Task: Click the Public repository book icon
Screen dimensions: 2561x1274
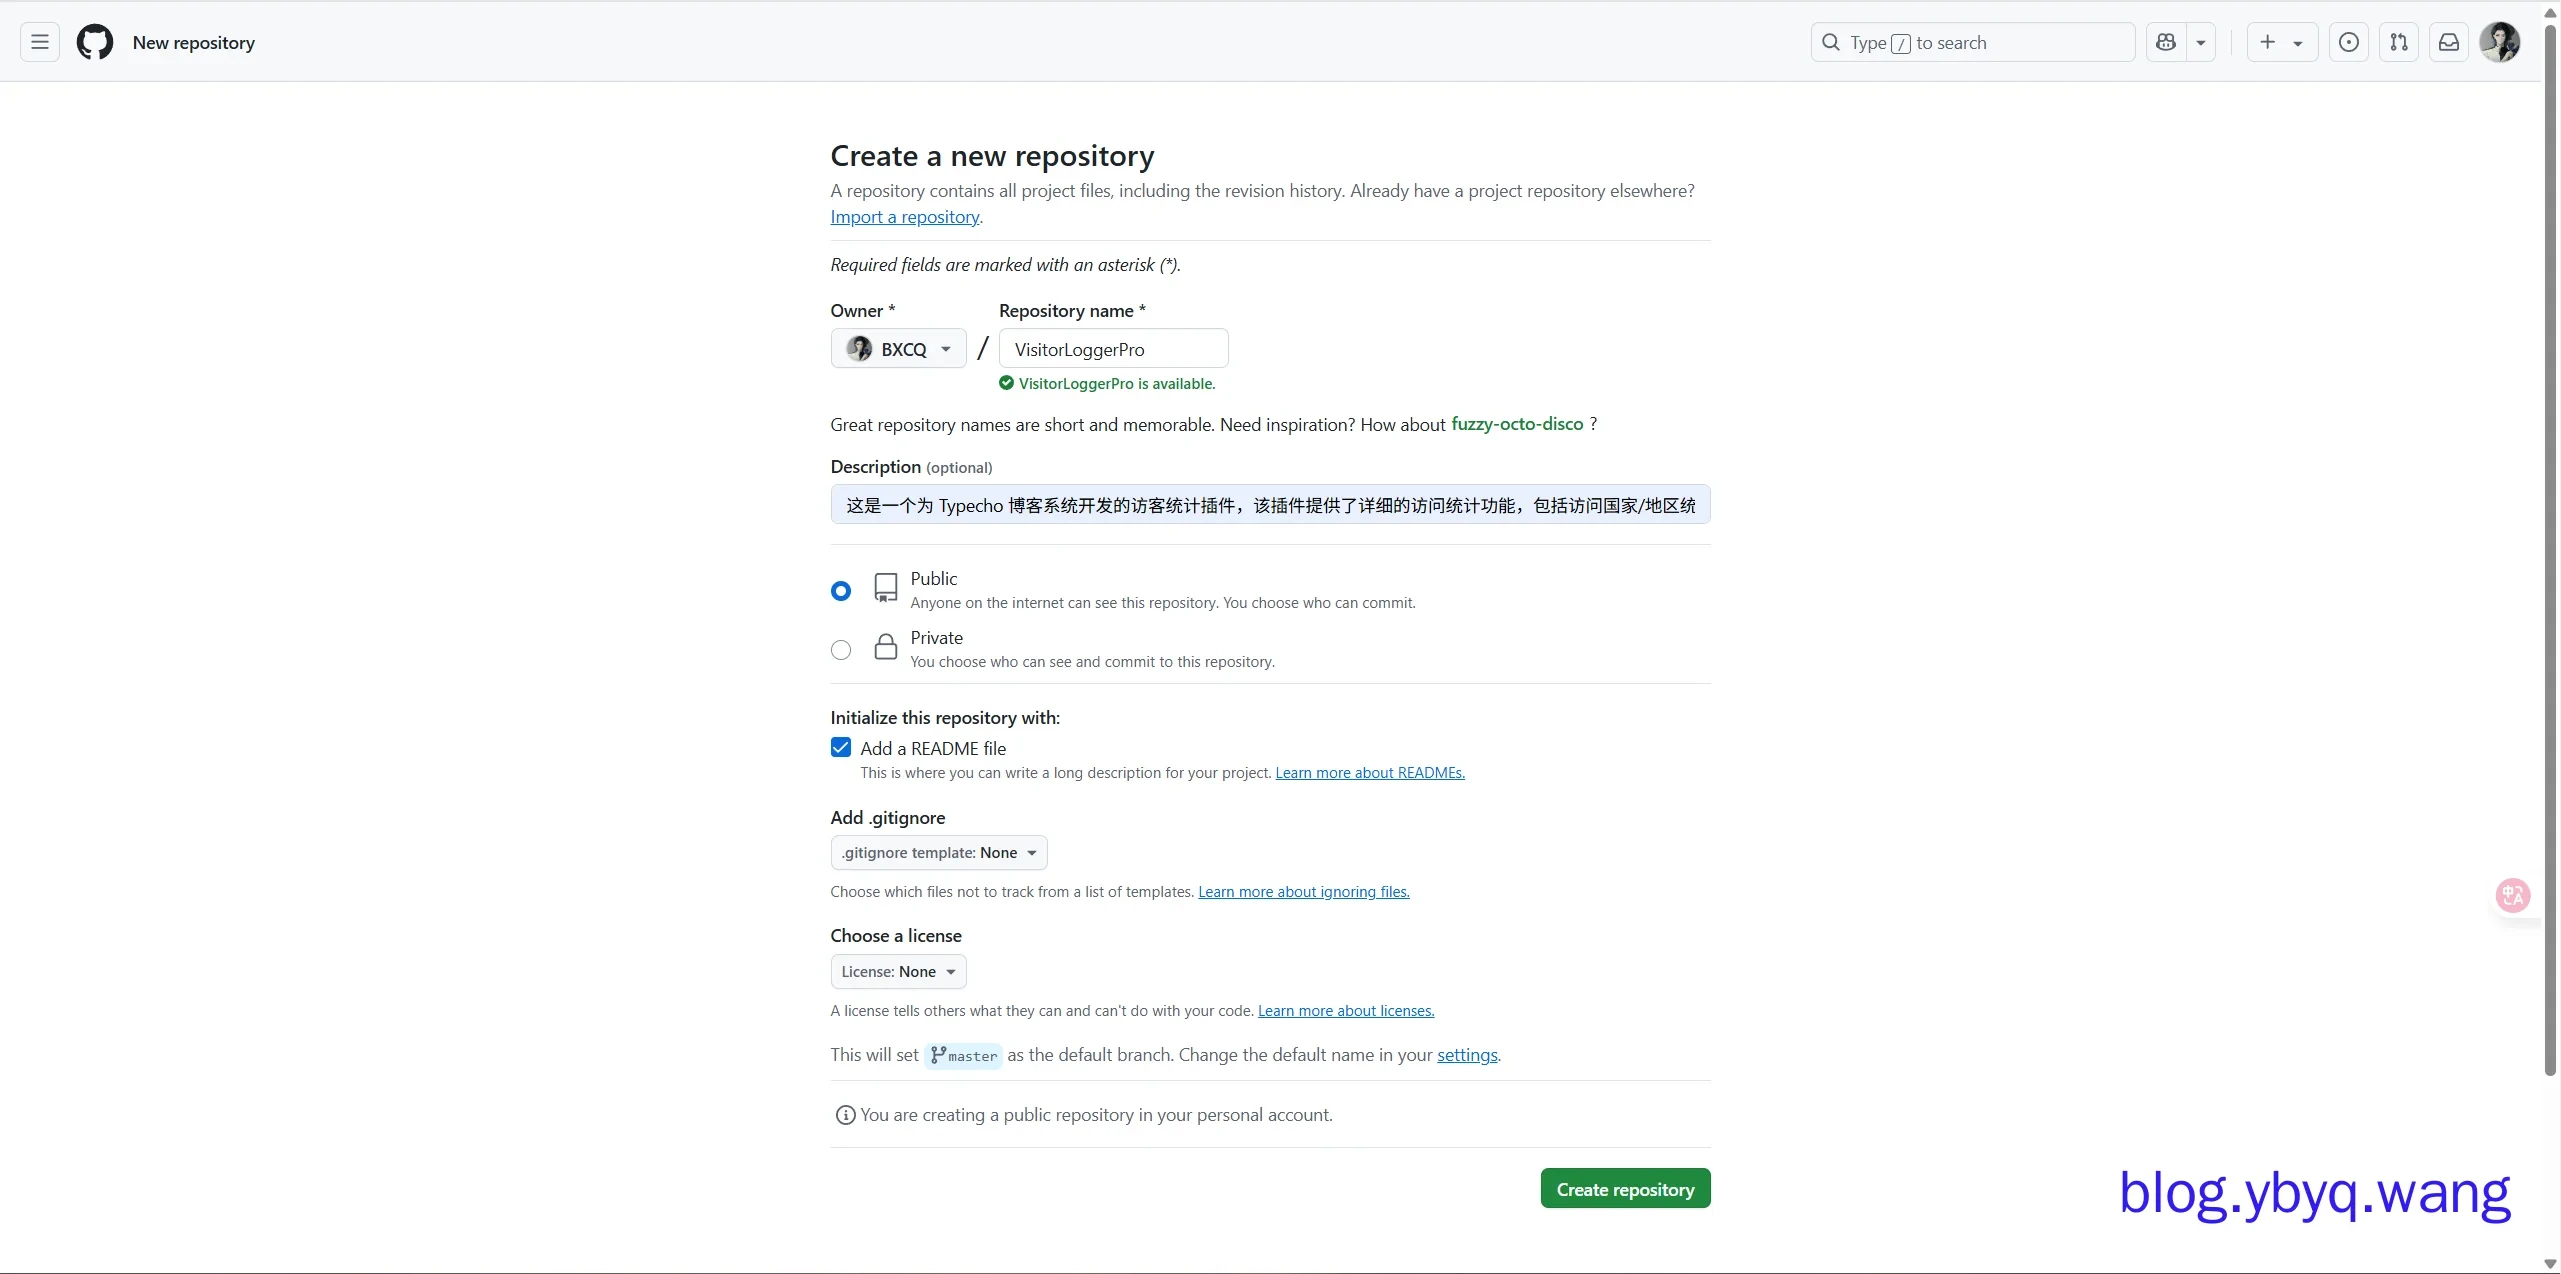Action: [x=886, y=588]
